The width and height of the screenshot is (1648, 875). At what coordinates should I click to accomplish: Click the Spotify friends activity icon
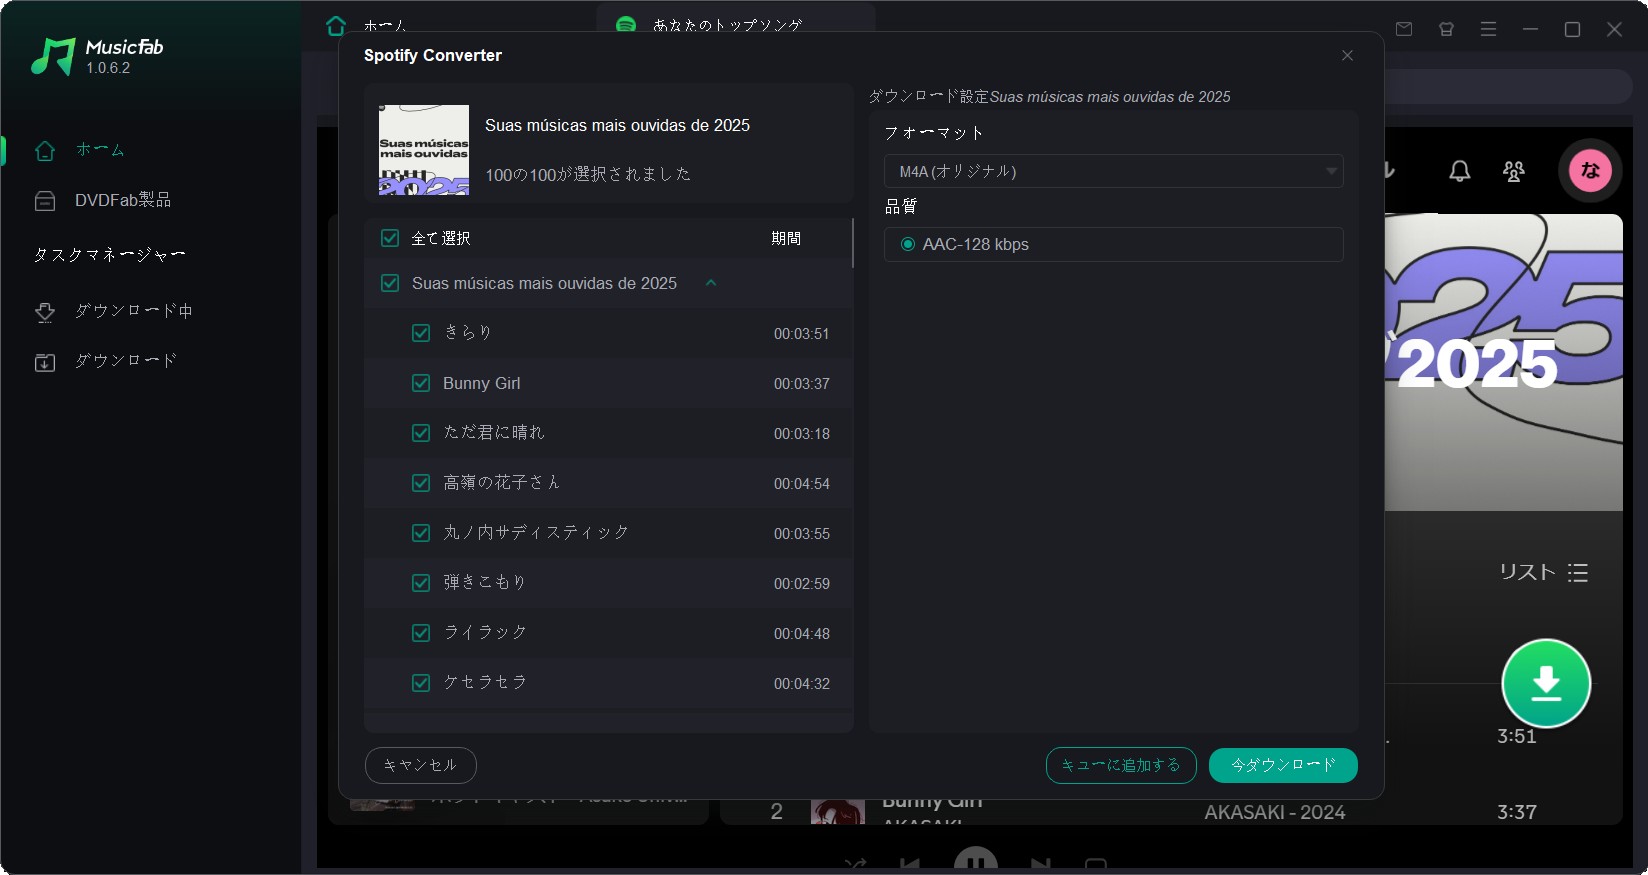1514,171
